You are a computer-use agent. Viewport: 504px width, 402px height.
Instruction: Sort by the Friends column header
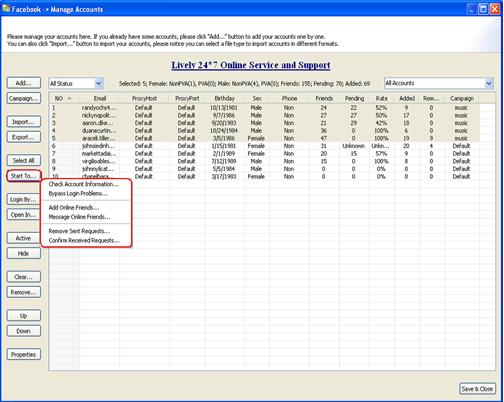[324, 98]
